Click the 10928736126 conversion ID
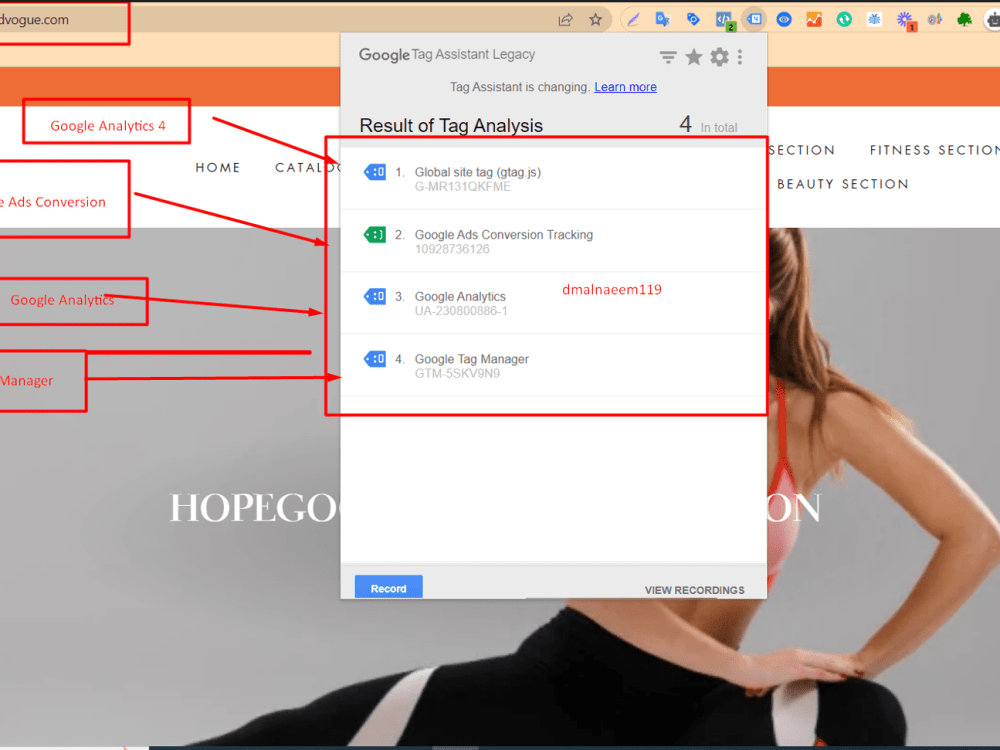Screen dimensions: 1000x750 (452, 249)
